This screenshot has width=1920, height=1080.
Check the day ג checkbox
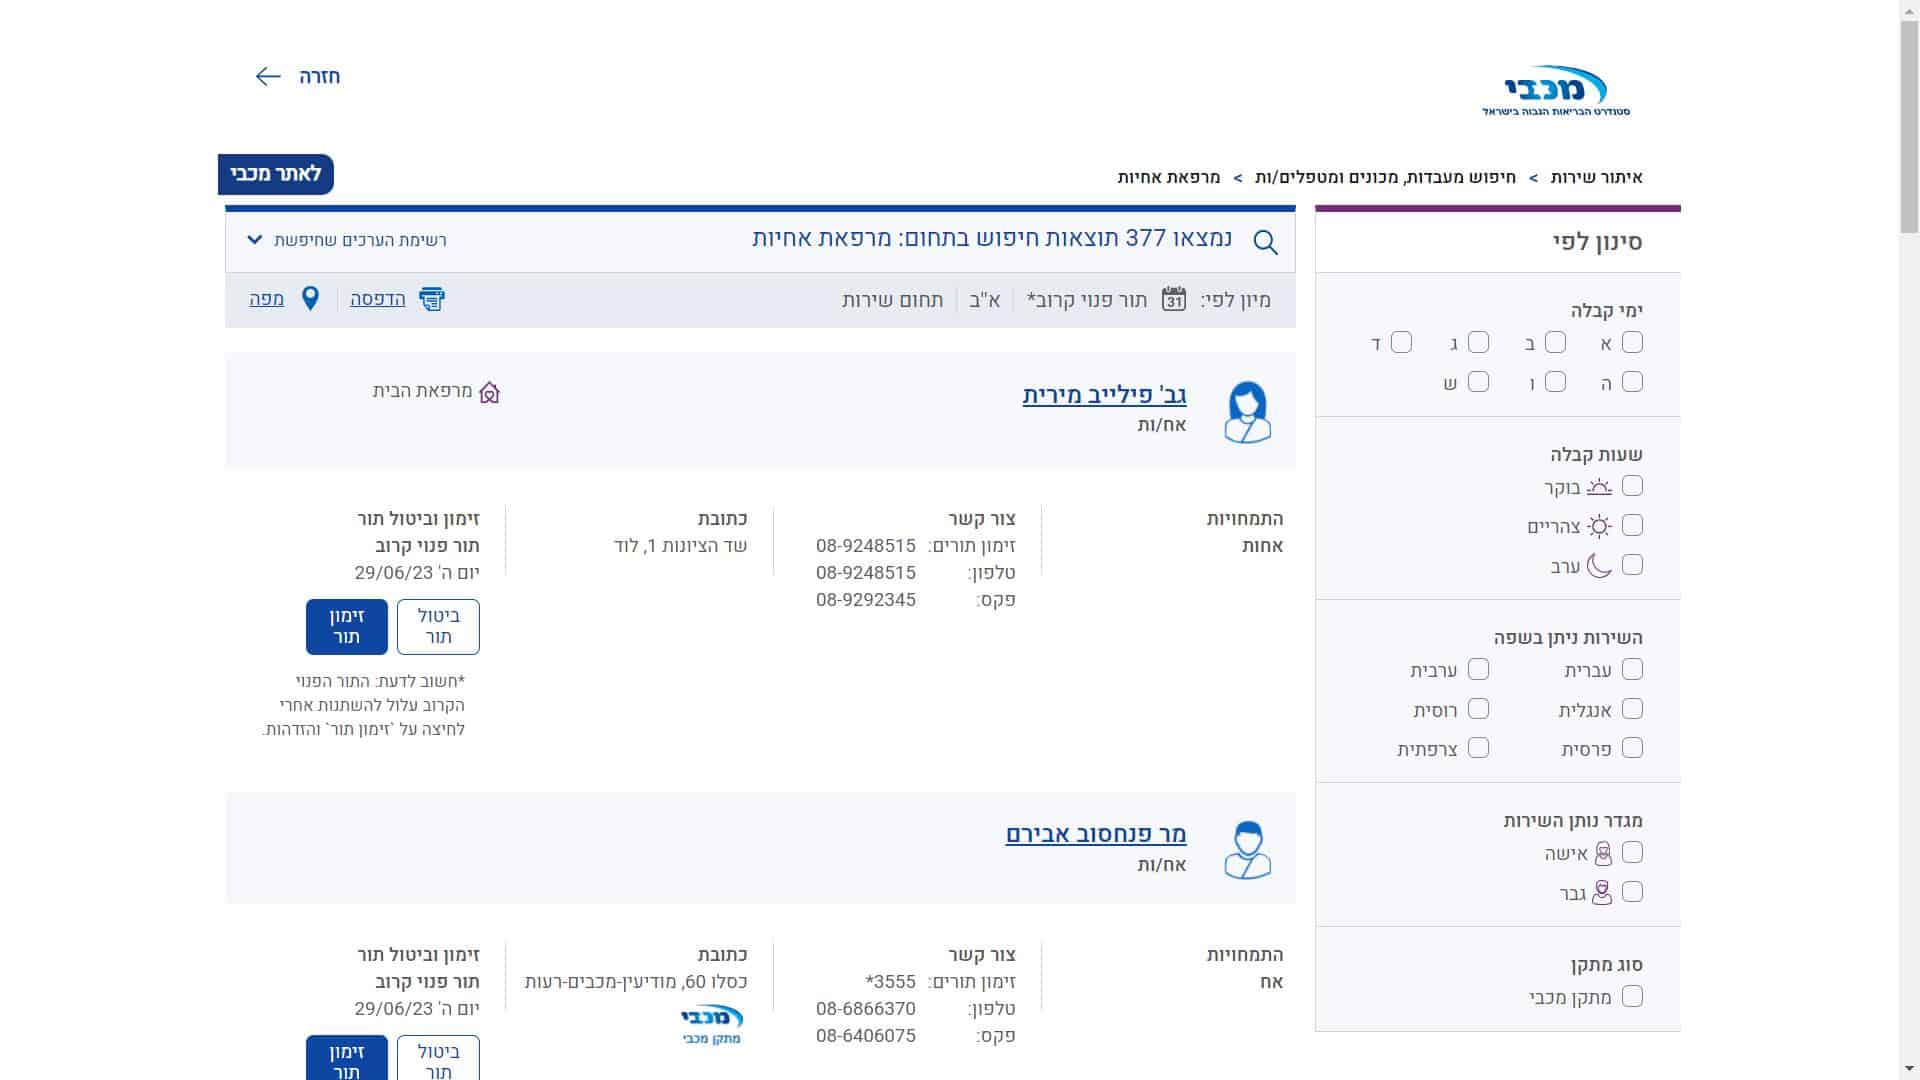[1478, 343]
